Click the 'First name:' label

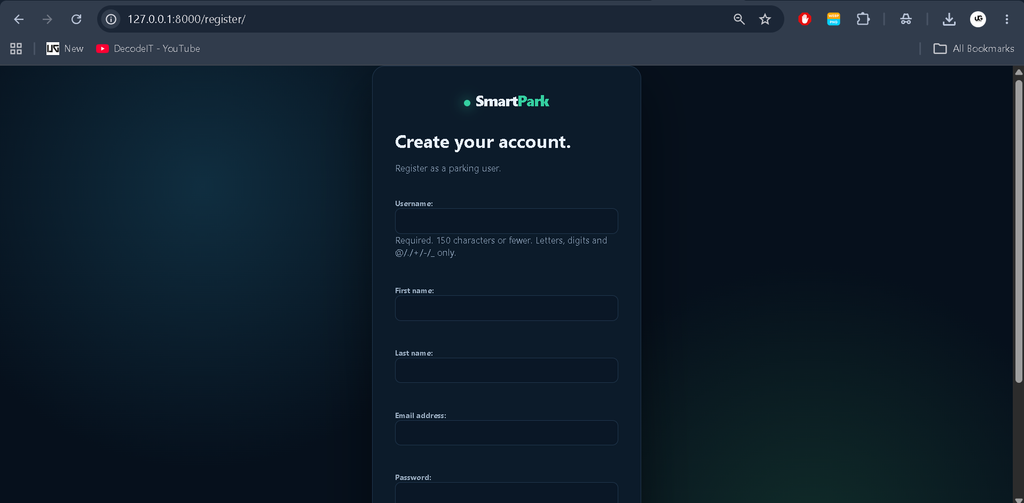point(415,290)
